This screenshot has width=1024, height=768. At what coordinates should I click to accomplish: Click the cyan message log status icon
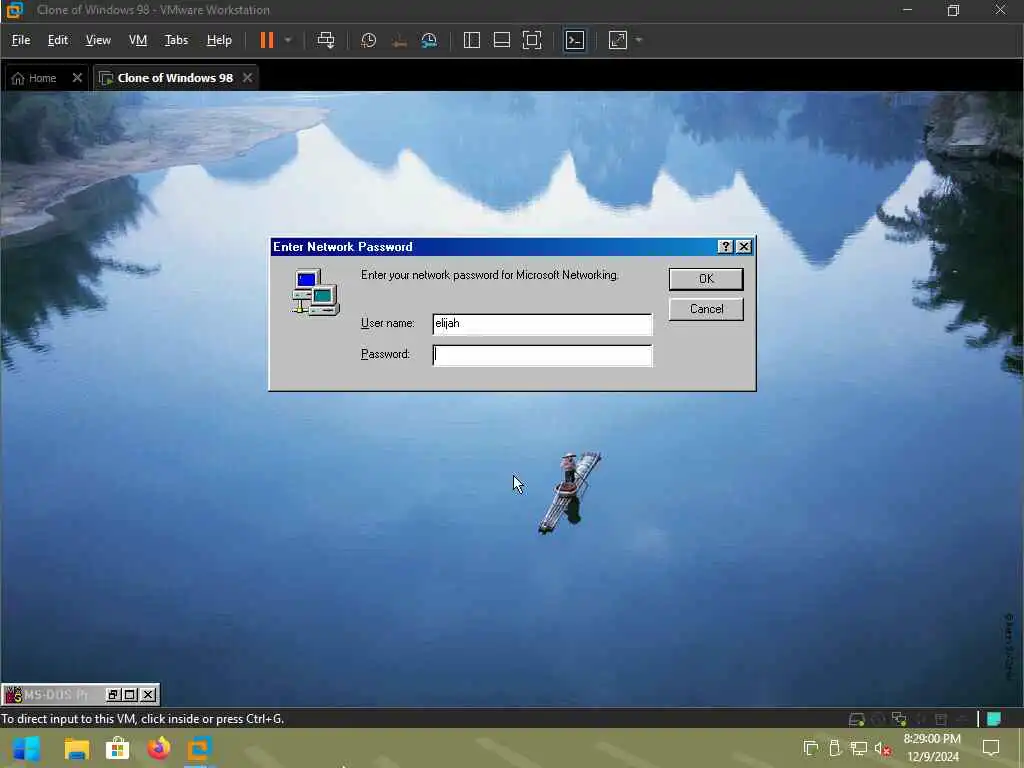click(x=994, y=719)
